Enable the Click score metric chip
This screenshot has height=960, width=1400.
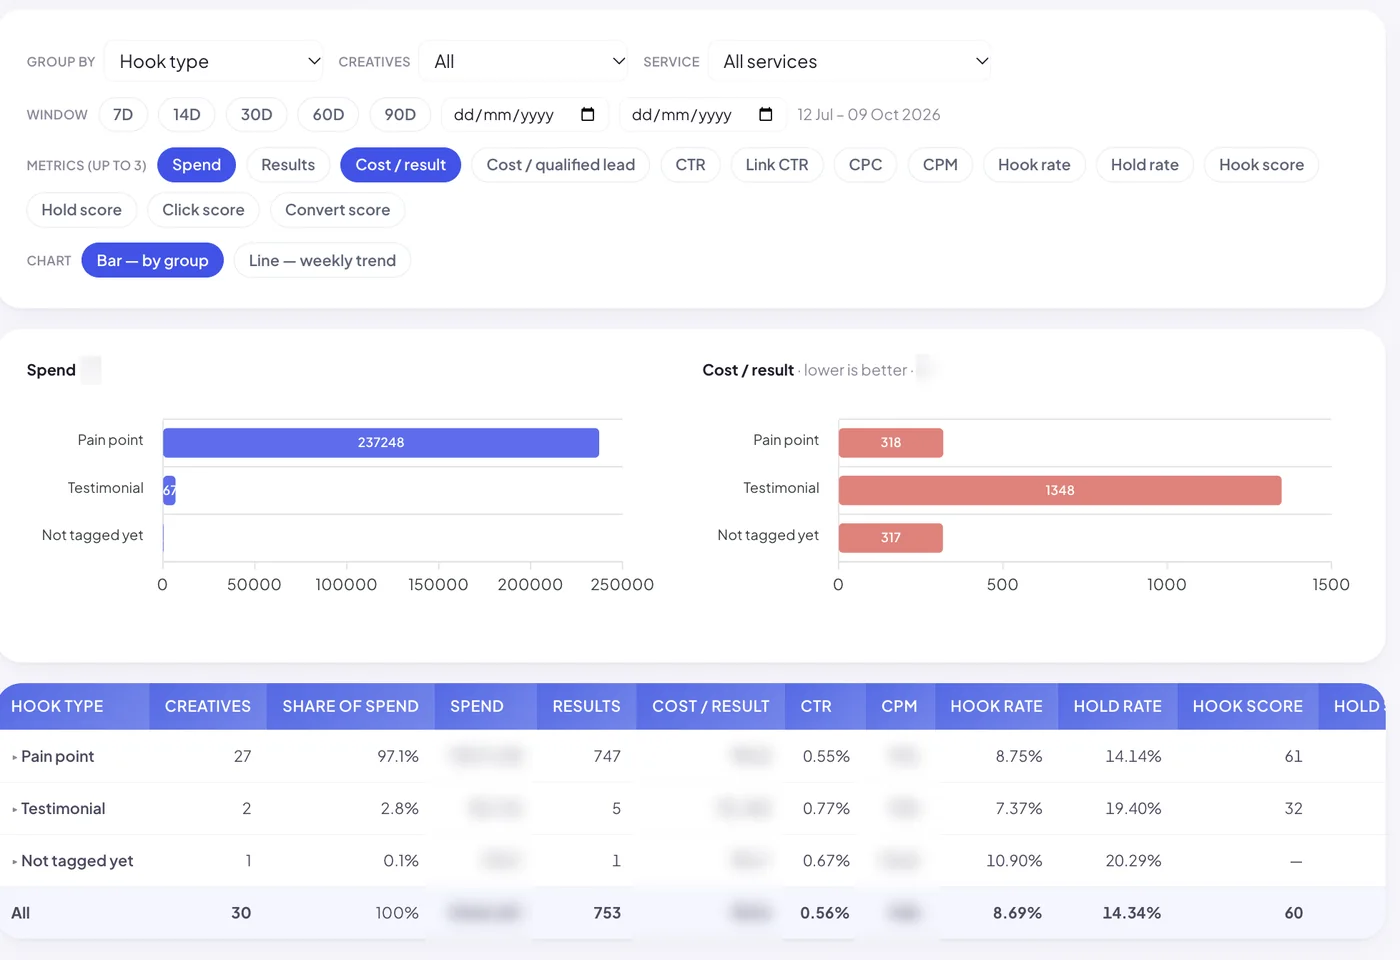click(203, 210)
